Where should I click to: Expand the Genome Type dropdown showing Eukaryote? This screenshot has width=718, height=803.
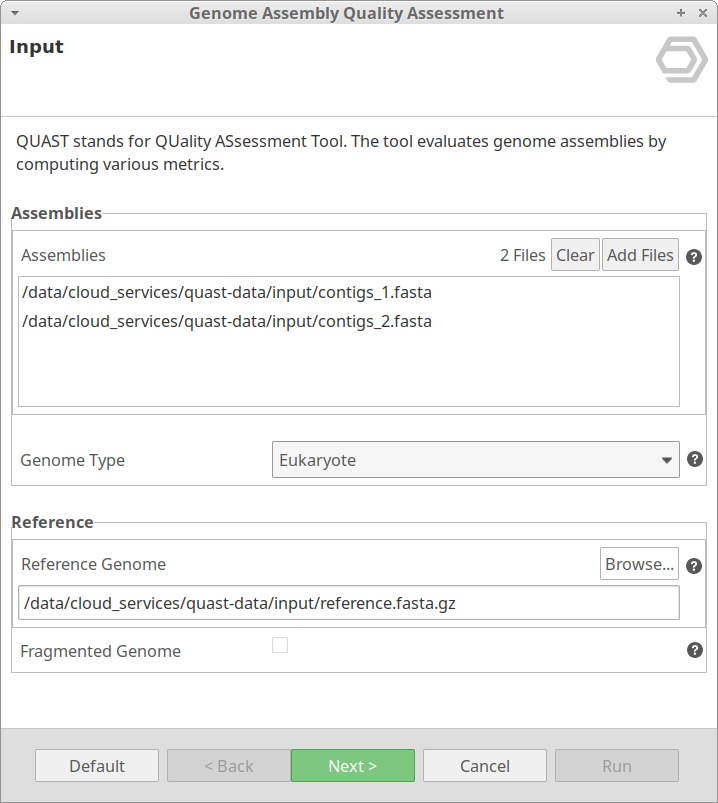coord(475,460)
